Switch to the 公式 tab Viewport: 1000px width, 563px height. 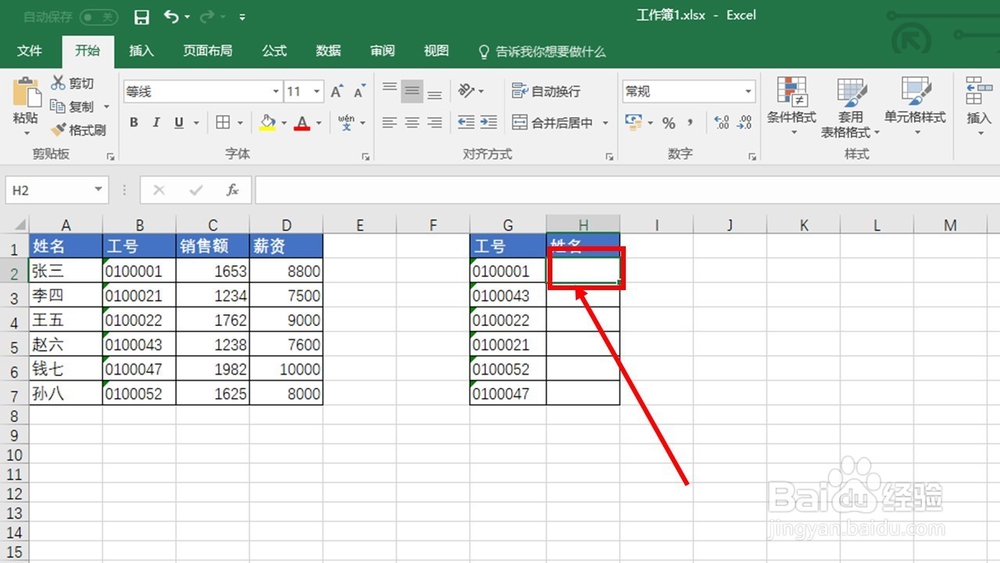(x=274, y=51)
